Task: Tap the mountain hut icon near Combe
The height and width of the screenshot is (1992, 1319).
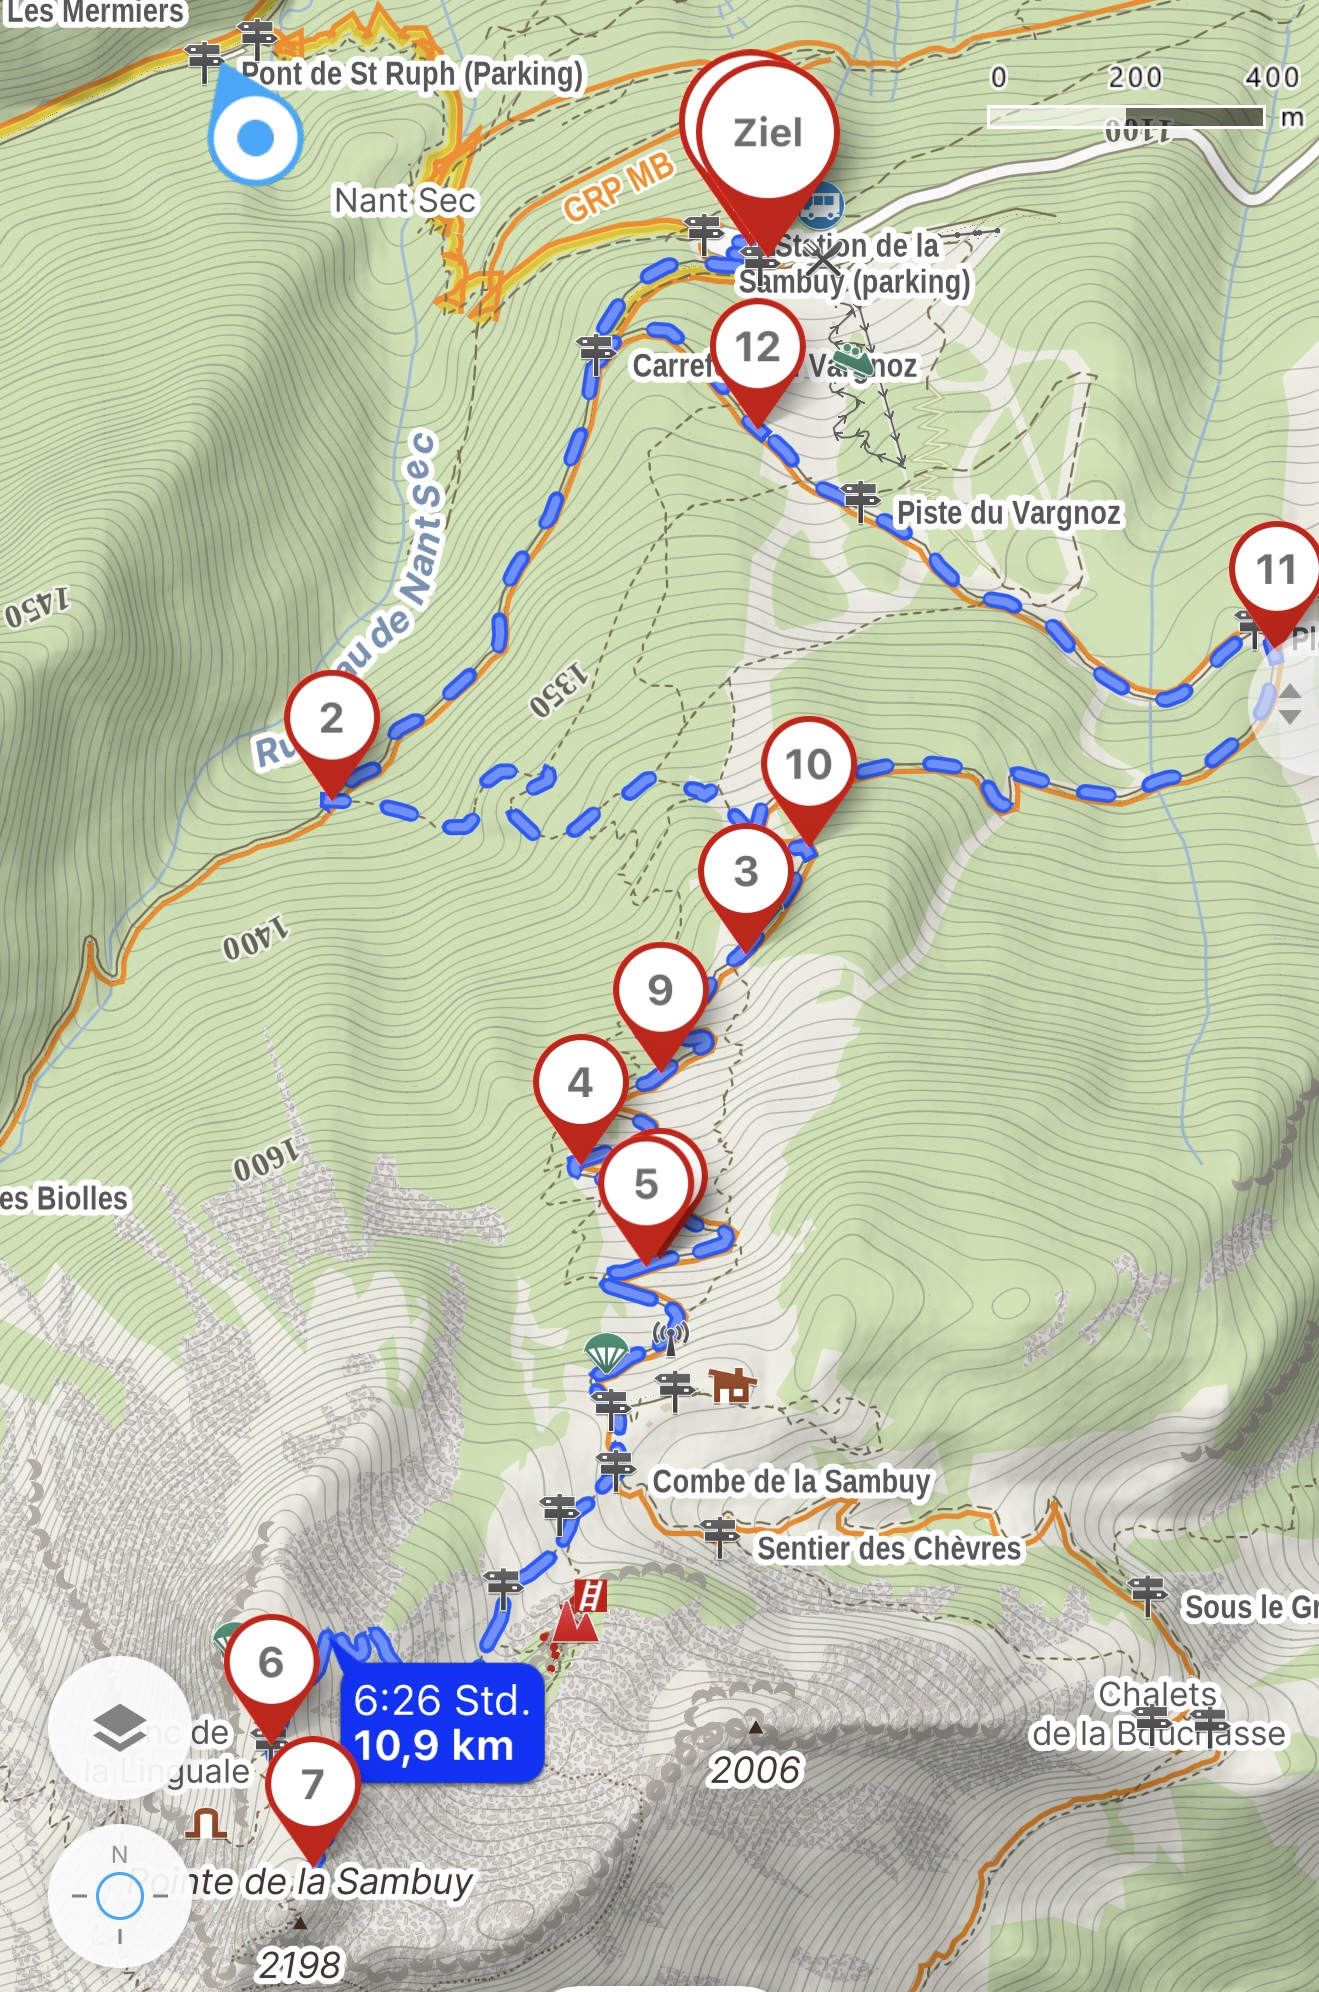Action: click(x=732, y=1385)
